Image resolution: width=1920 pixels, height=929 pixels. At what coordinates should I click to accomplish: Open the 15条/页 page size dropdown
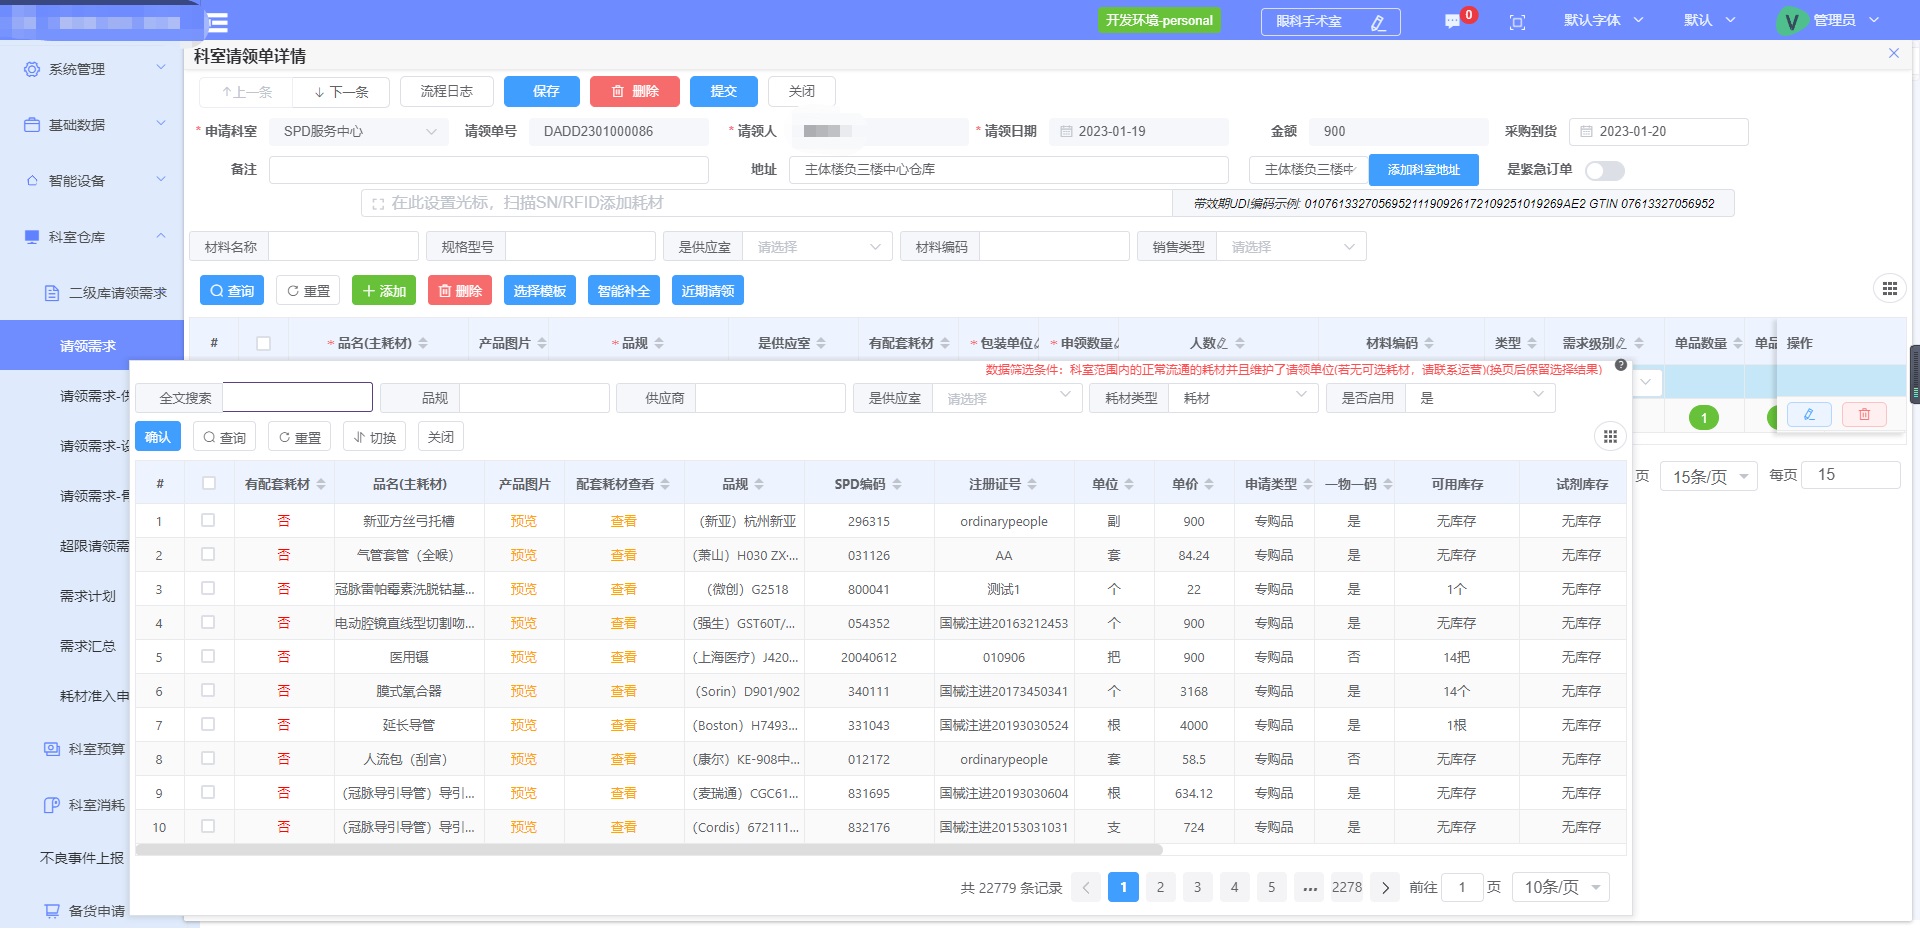click(x=1709, y=476)
